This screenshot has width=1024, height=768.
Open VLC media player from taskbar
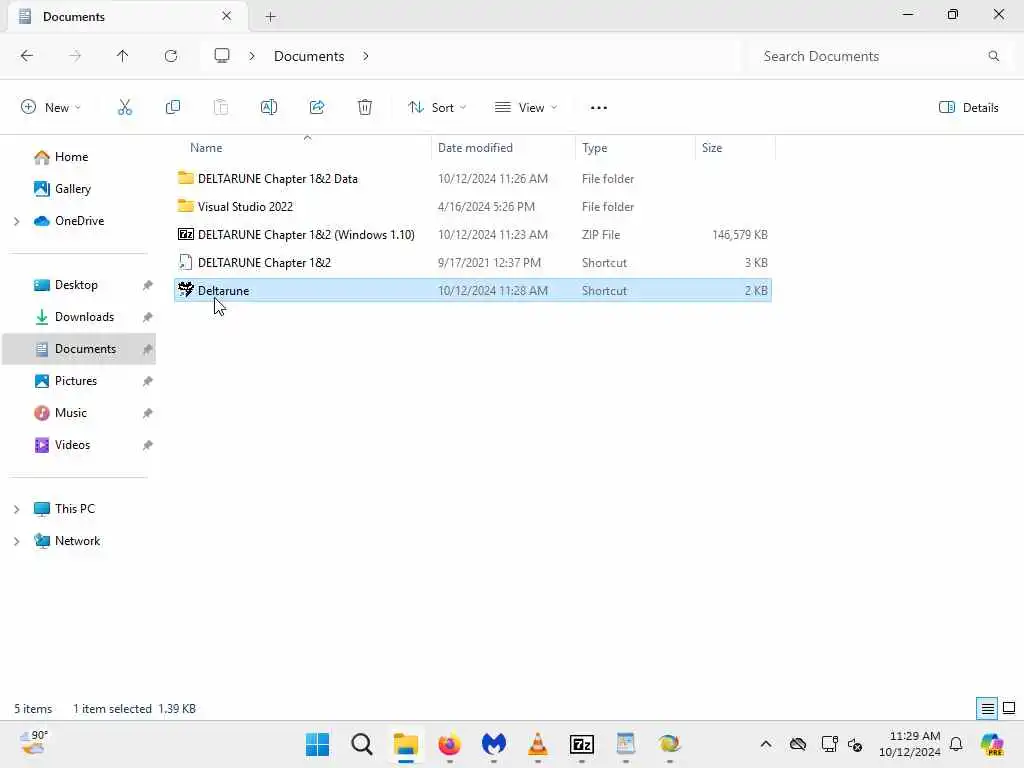(537, 744)
